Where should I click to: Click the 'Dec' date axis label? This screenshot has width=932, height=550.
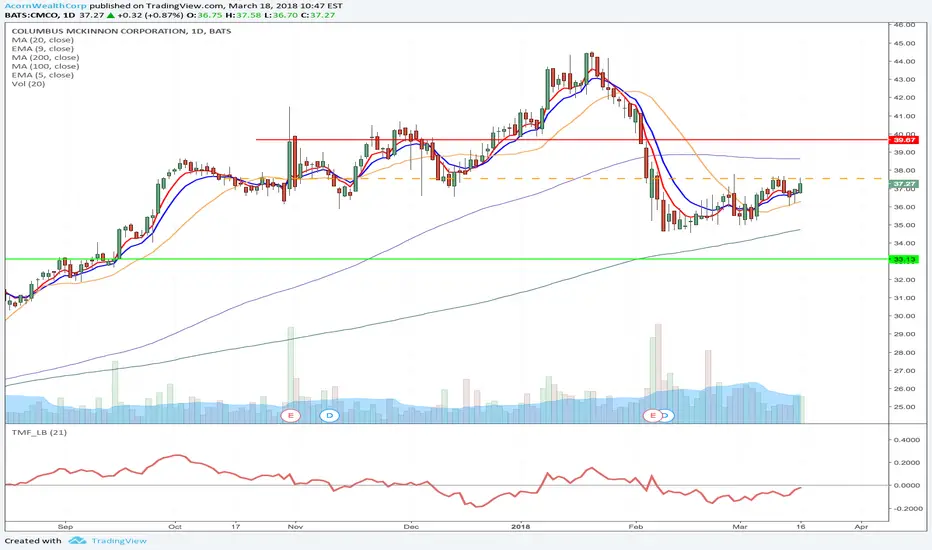click(411, 527)
